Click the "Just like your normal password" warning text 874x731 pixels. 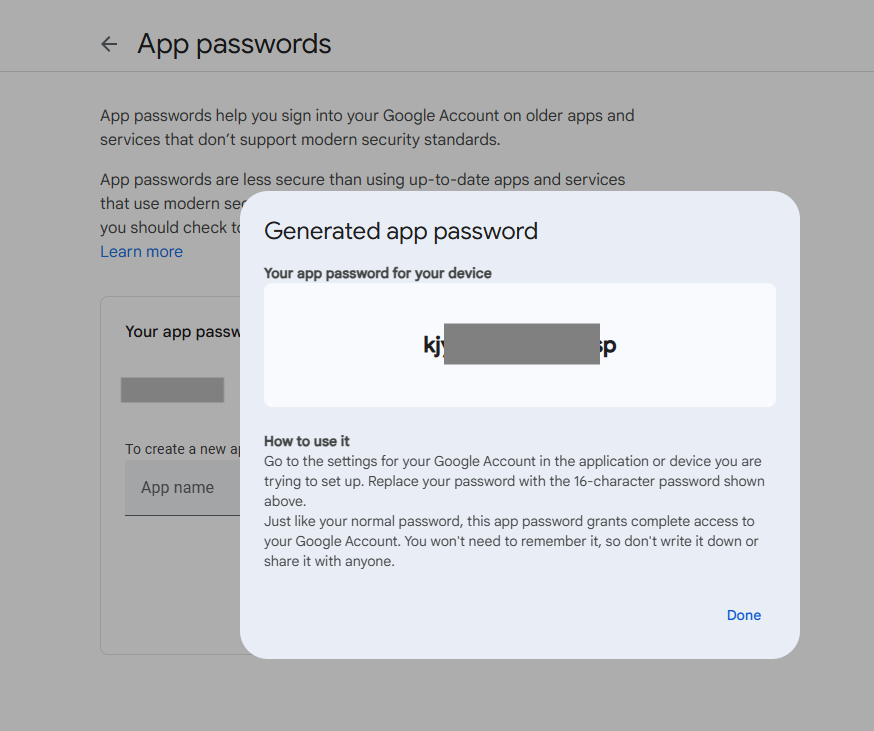tap(509, 541)
